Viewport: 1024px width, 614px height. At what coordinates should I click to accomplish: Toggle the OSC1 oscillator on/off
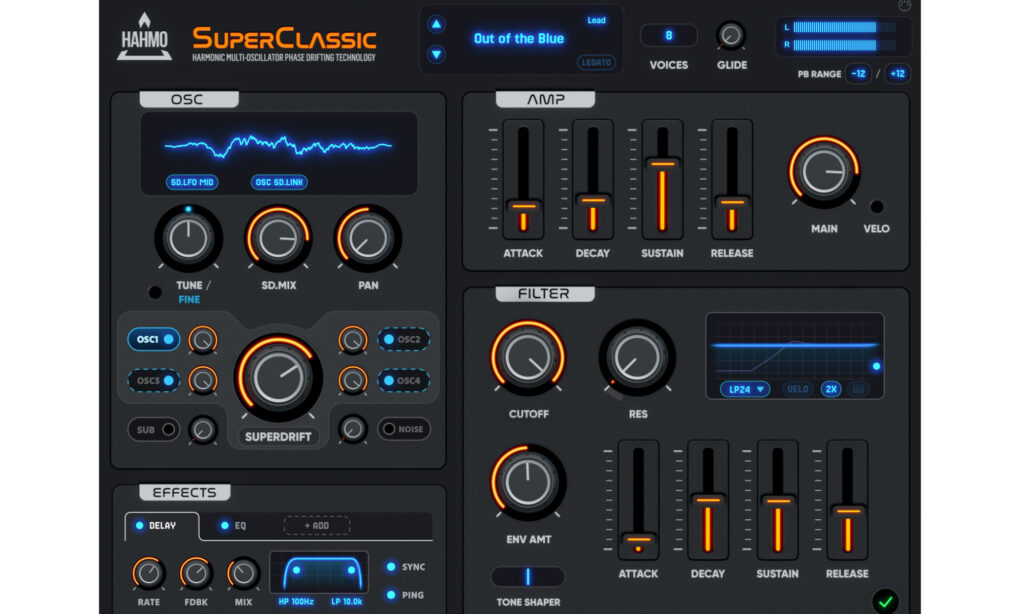click(153, 339)
